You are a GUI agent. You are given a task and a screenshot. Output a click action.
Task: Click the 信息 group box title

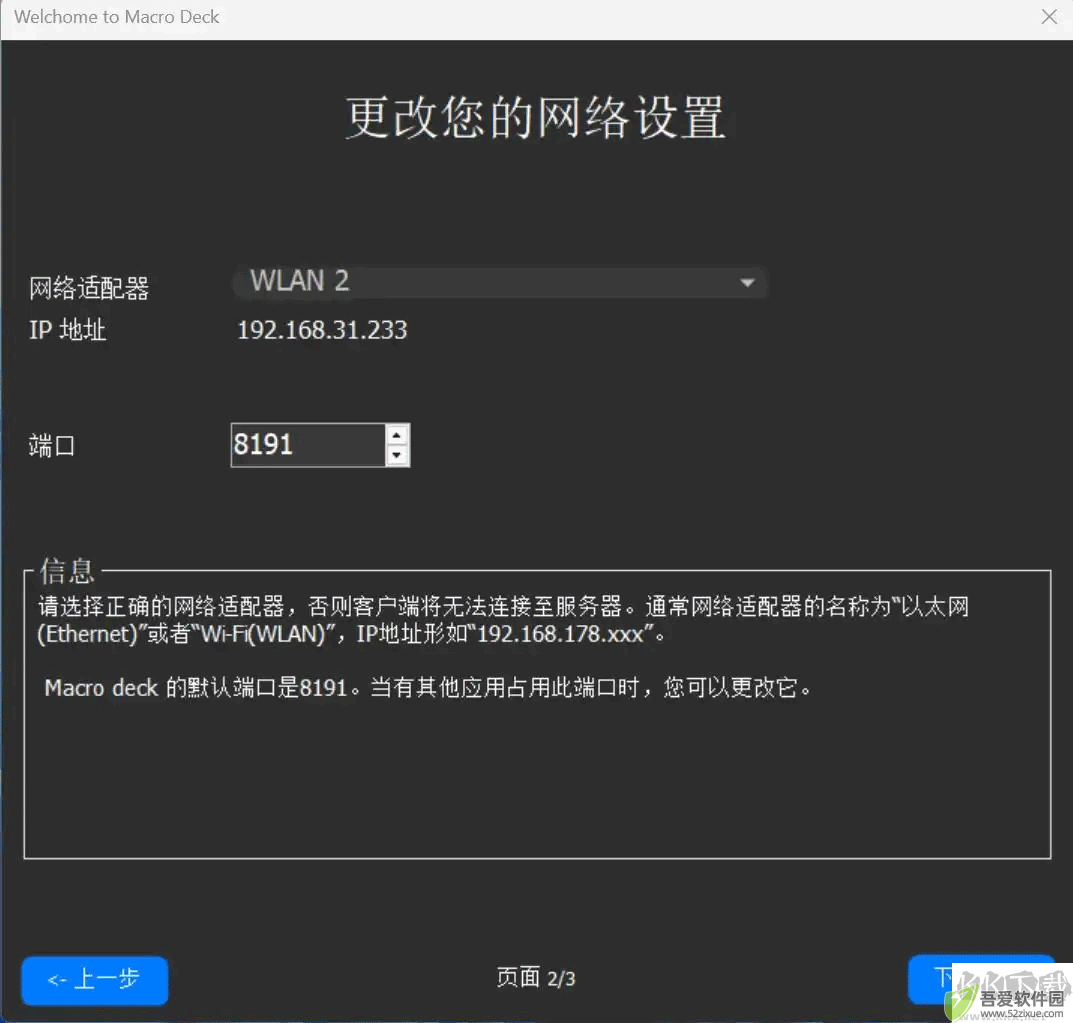coord(66,571)
